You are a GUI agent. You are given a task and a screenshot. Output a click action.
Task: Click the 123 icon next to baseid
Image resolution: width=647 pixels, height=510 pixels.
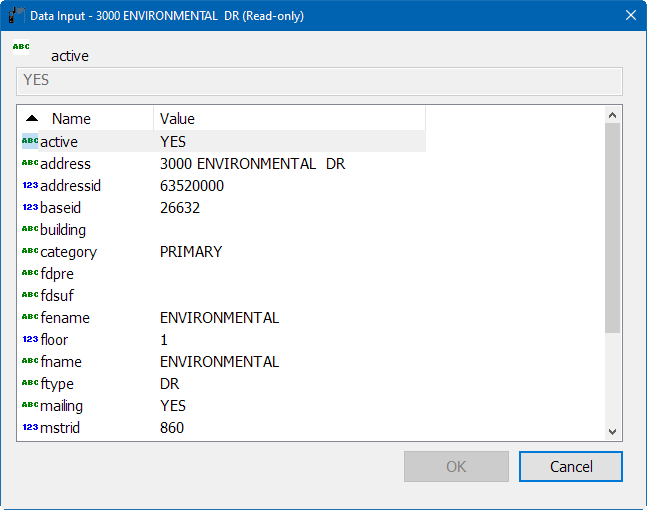pos(30,208)
